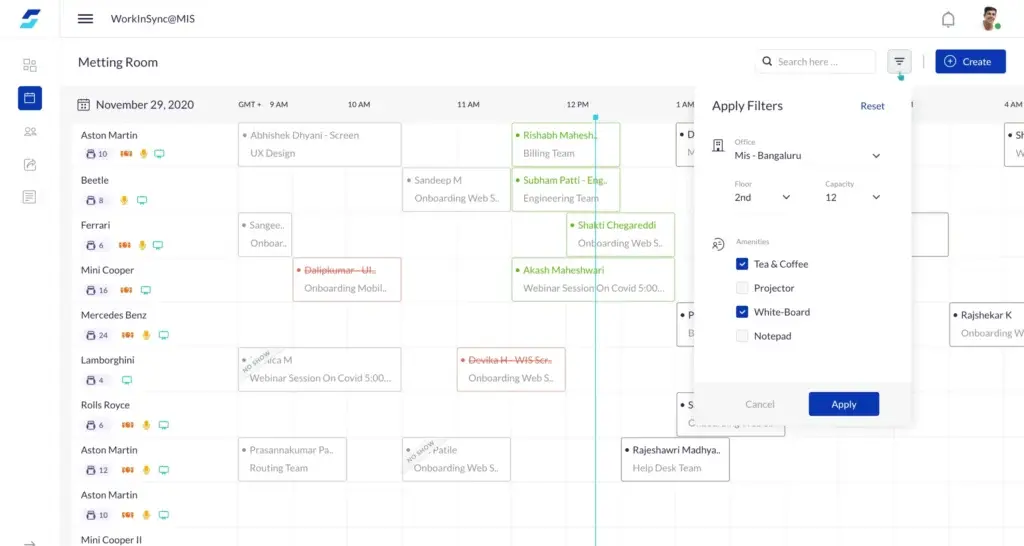This screenshot has width=1024, height=546.
Task: Select the Mini Cooper II room name
Action: click(111, 540)
